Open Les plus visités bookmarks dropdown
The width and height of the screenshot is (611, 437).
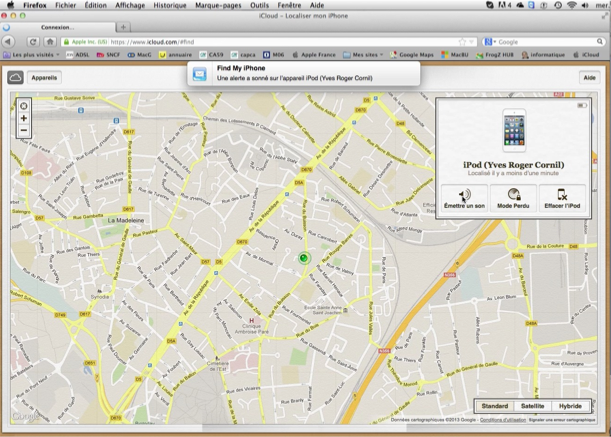31,55
